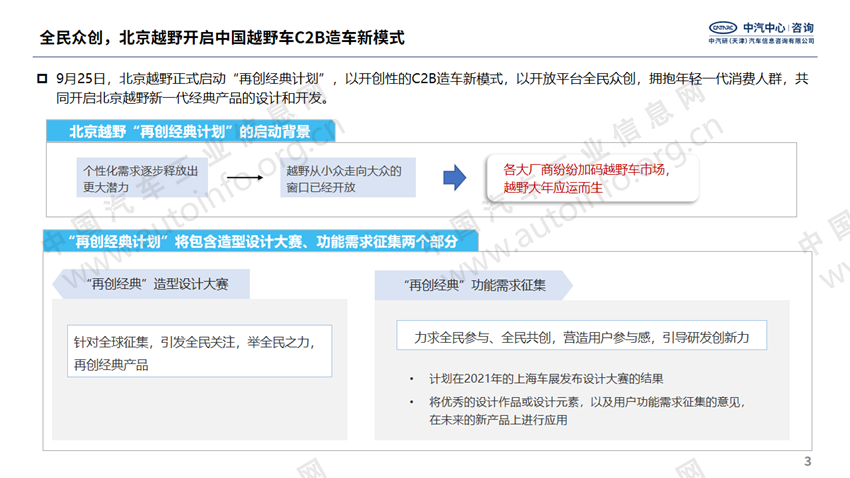Click the 北京越野“再创经典计划”的启动背景 header
Viewport: 850px width, 478px height.
[x=191, y=131]
